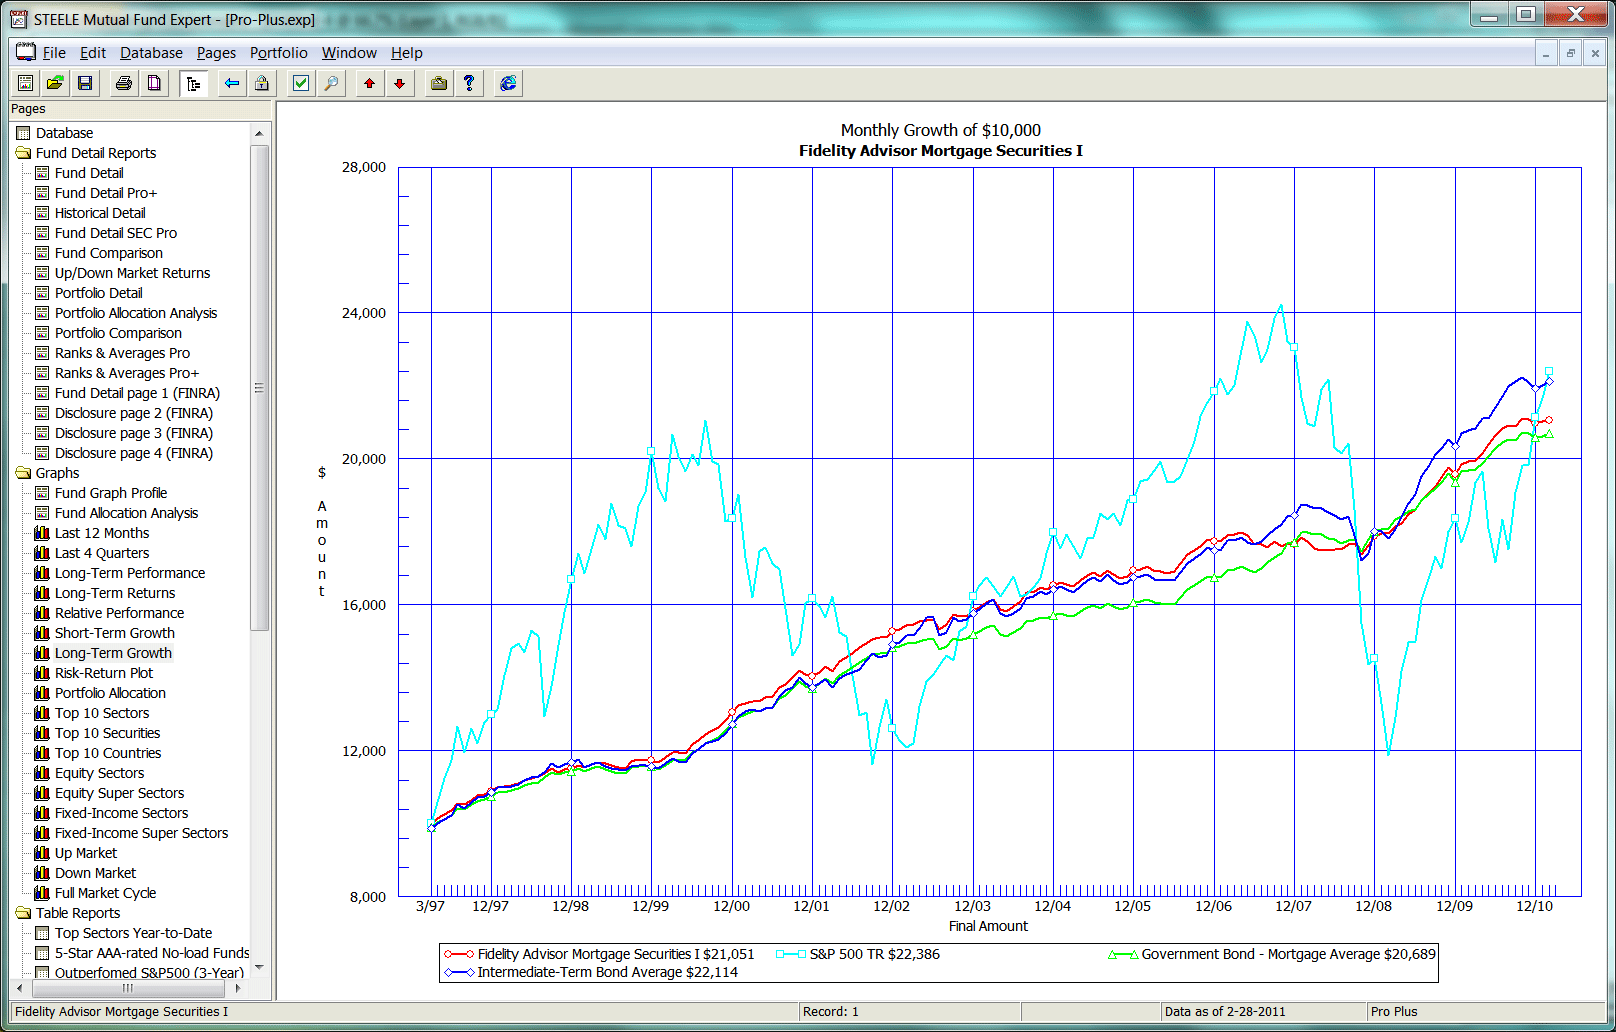Open Fund Detail page
Viewport: 1616px width, 1032px height.
pyautogui.click(x=89, y=173)
